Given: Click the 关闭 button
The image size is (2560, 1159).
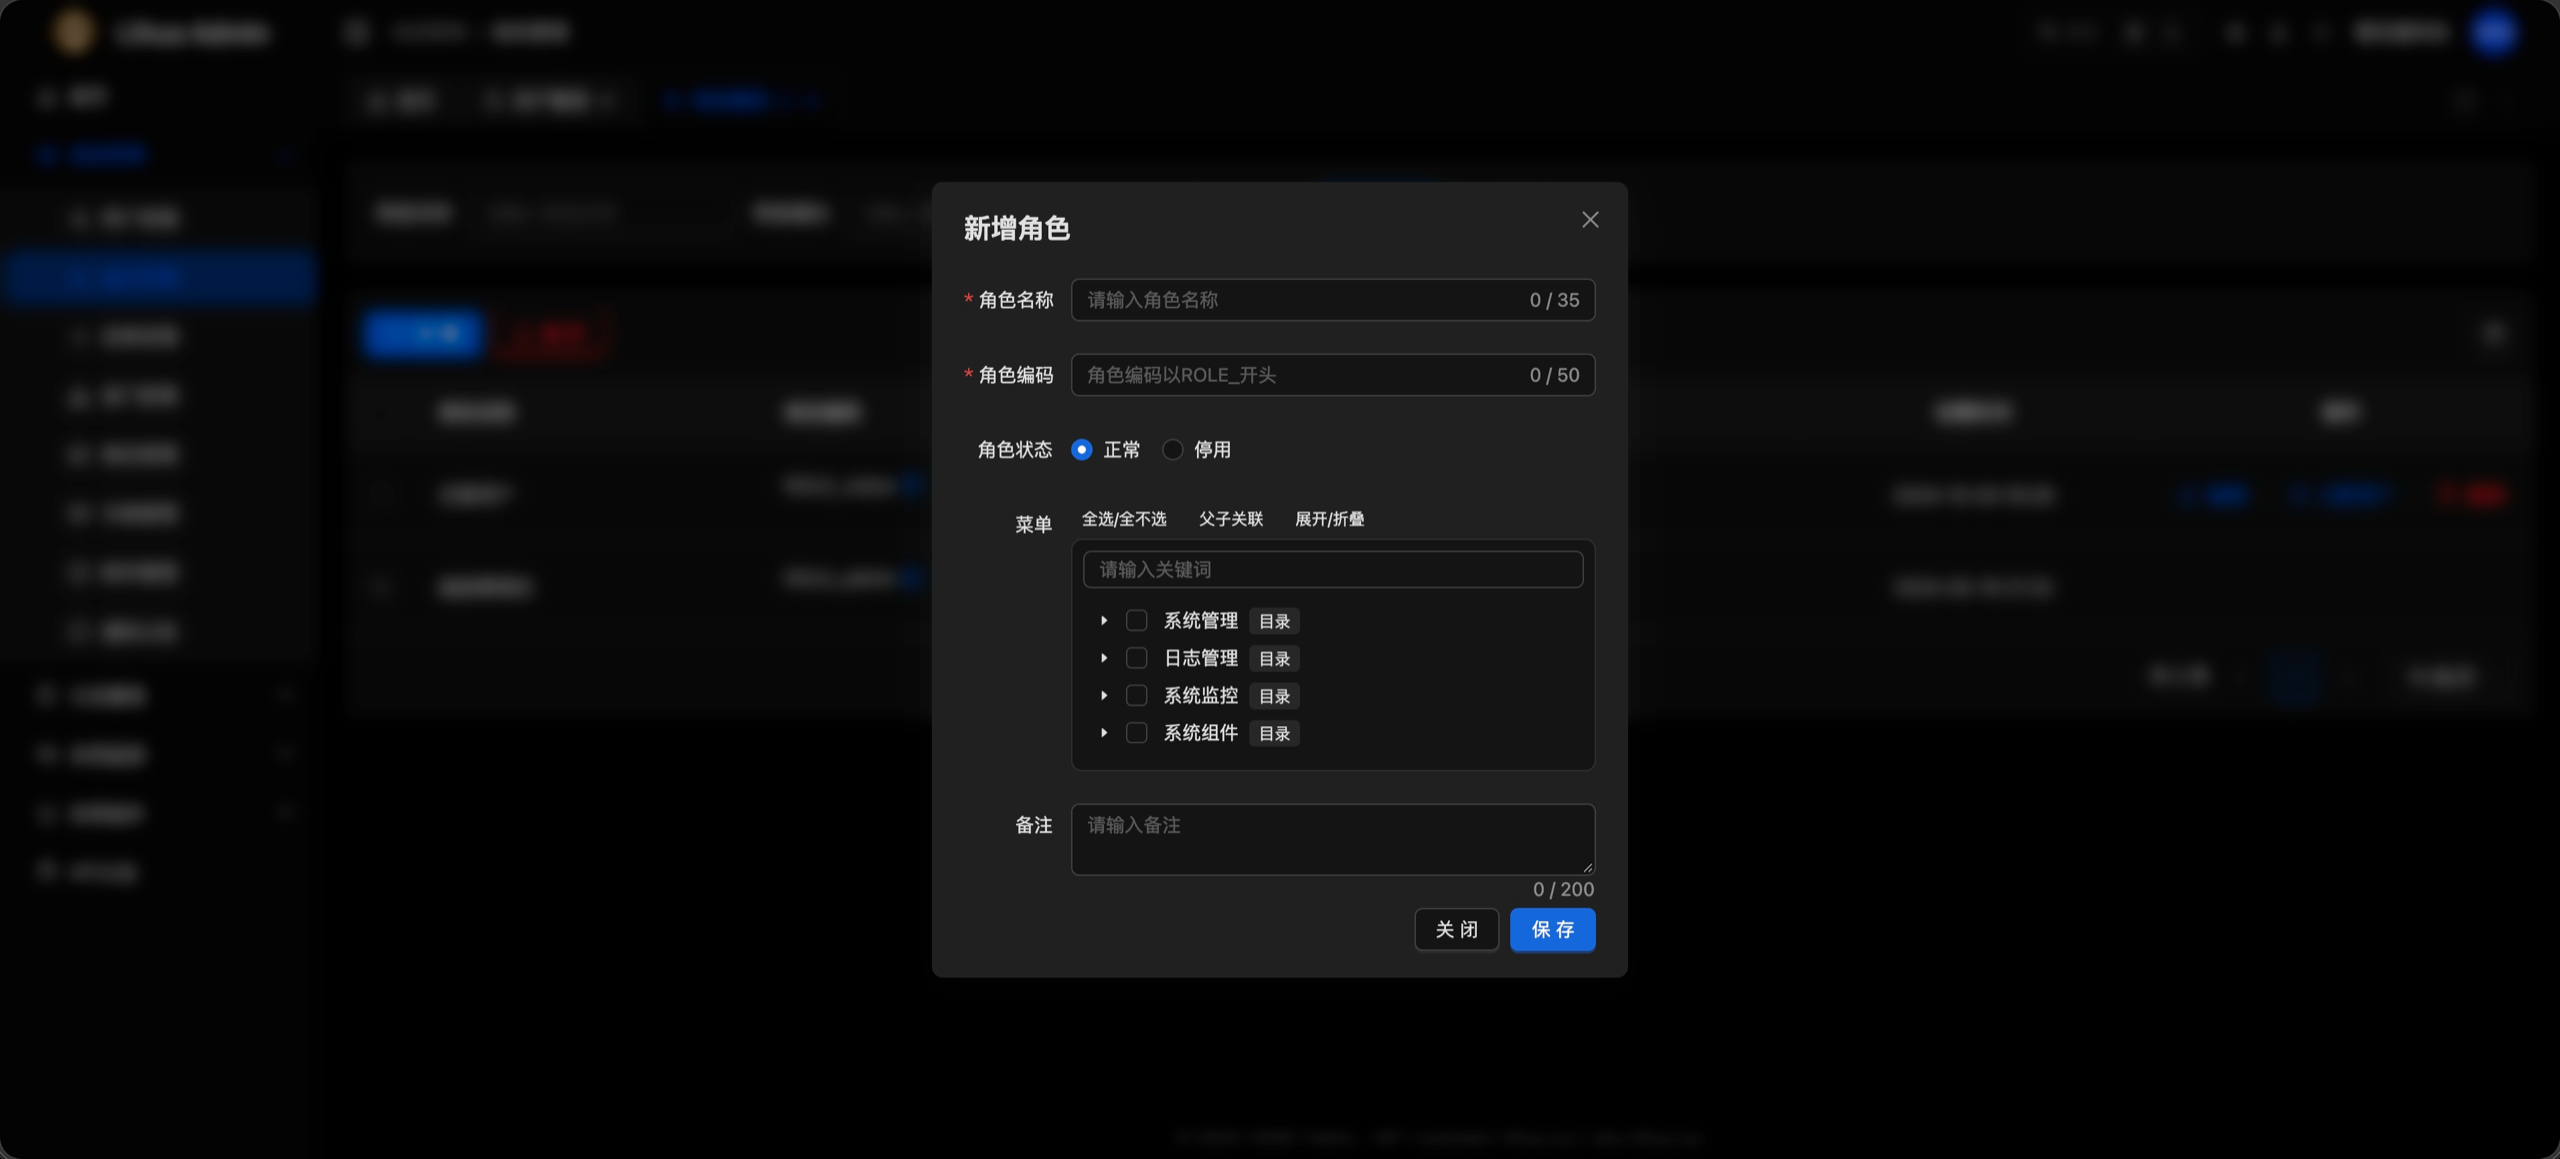Looking at the screenshot, I should (x=1456, y=930).
